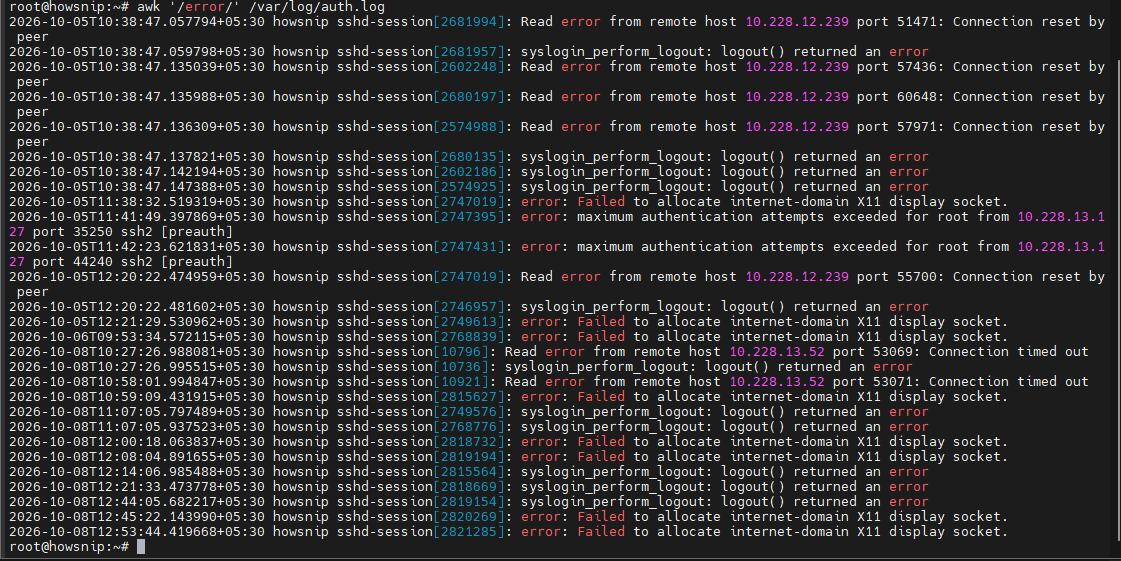The image size is (1121, 561).
Task: Select PID 2819194 in the log
Action: click(x=469, y=457)
